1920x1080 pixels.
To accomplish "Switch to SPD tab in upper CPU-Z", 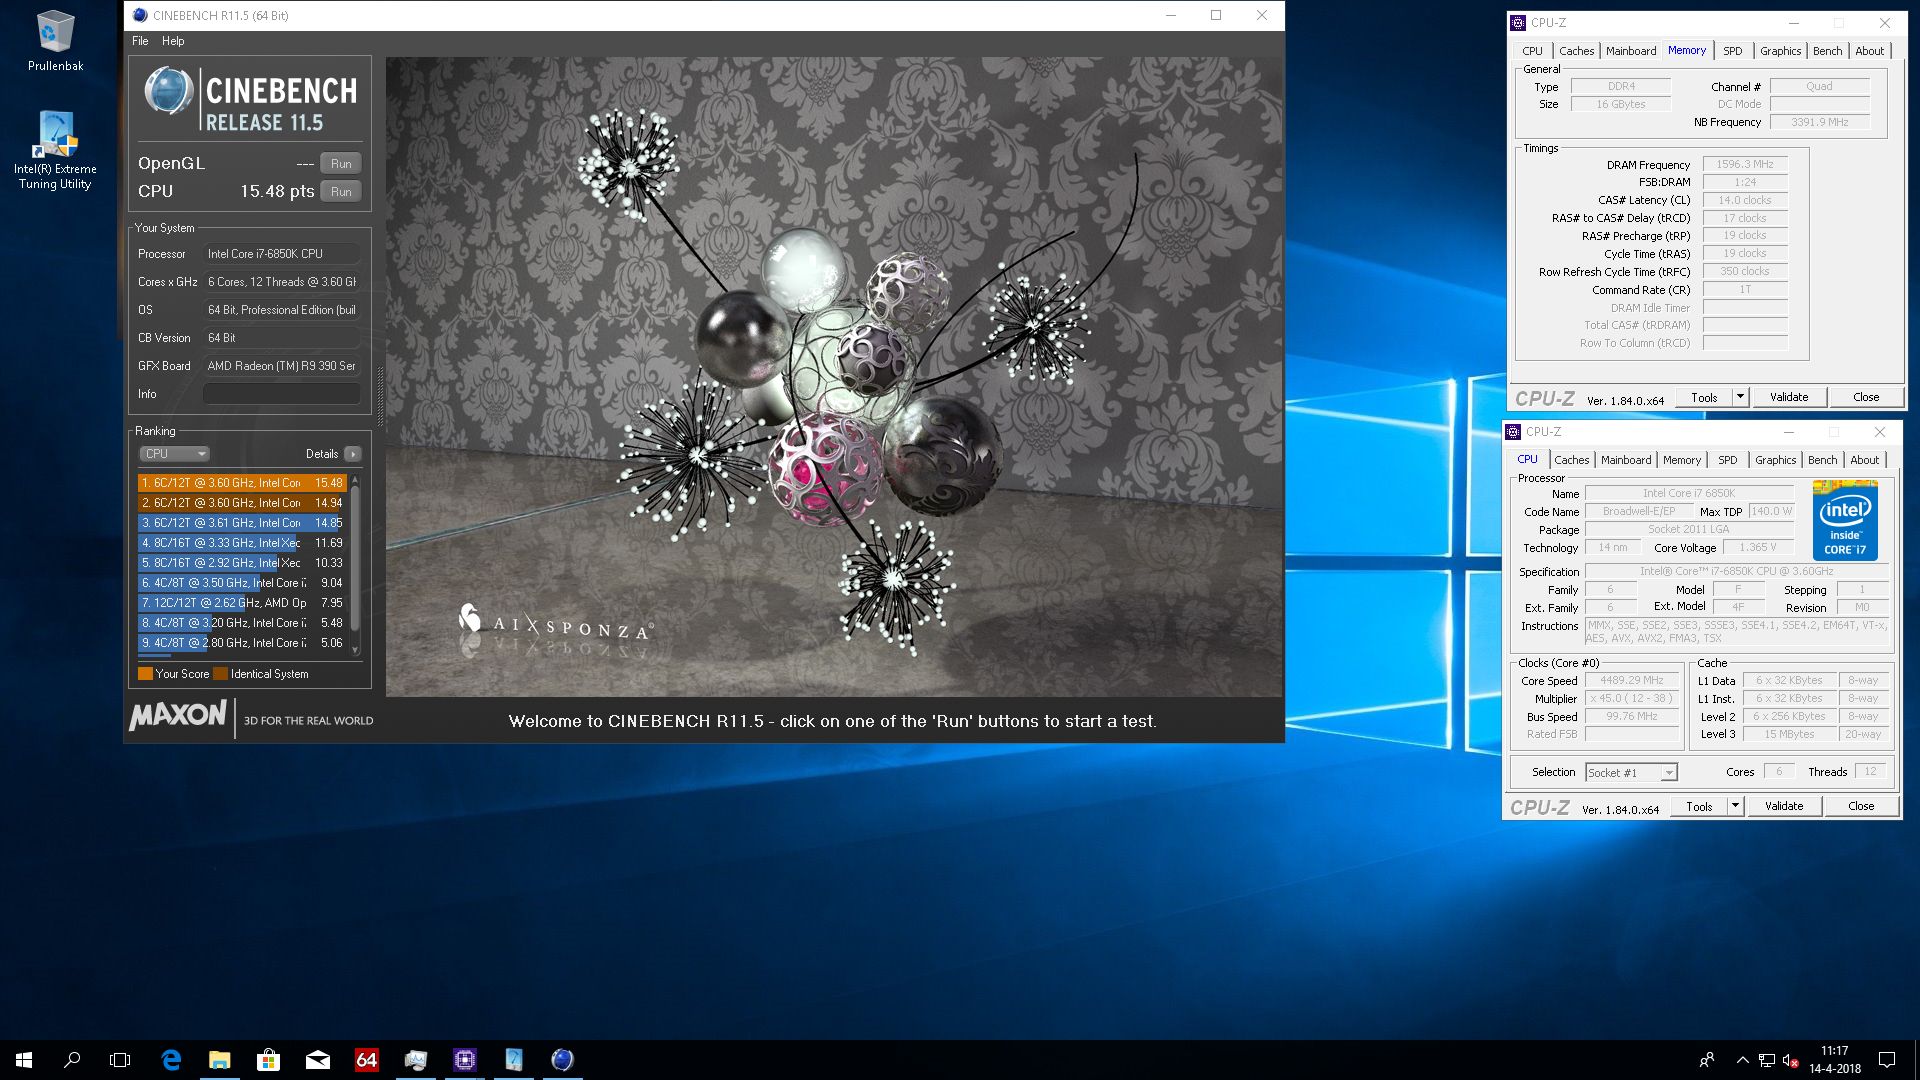I will (1733, 51).
